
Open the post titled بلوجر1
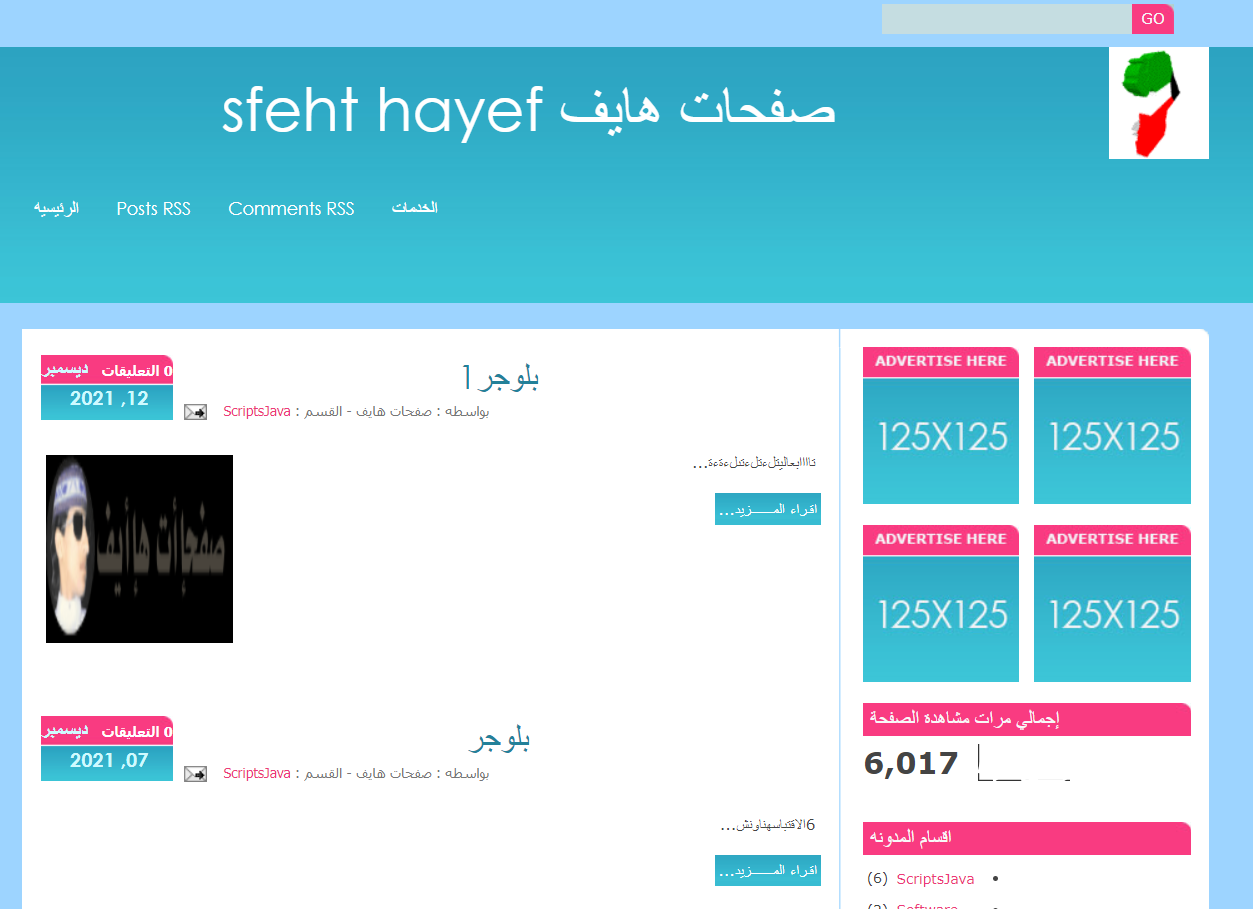click(501, 377)
